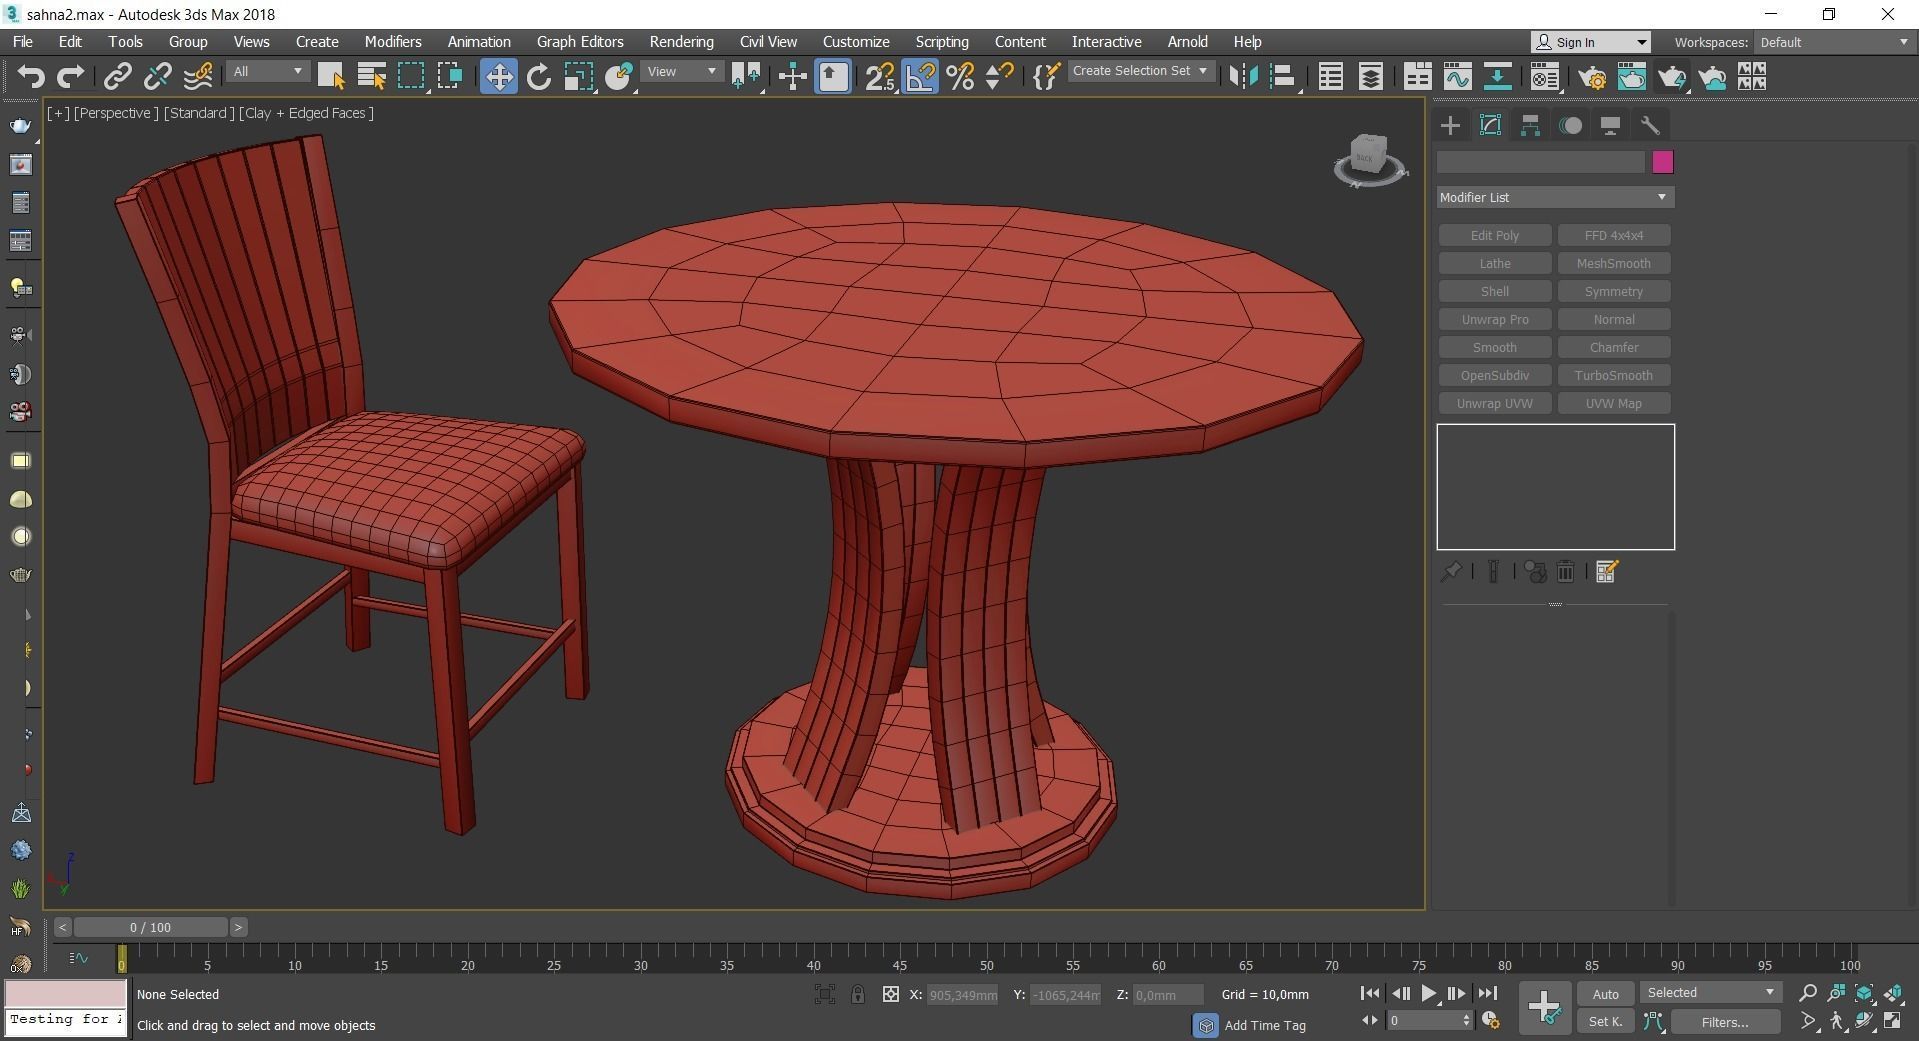1919x1041 pixels.
Task: Toggle Angle Snap
Action: [920, 77]
